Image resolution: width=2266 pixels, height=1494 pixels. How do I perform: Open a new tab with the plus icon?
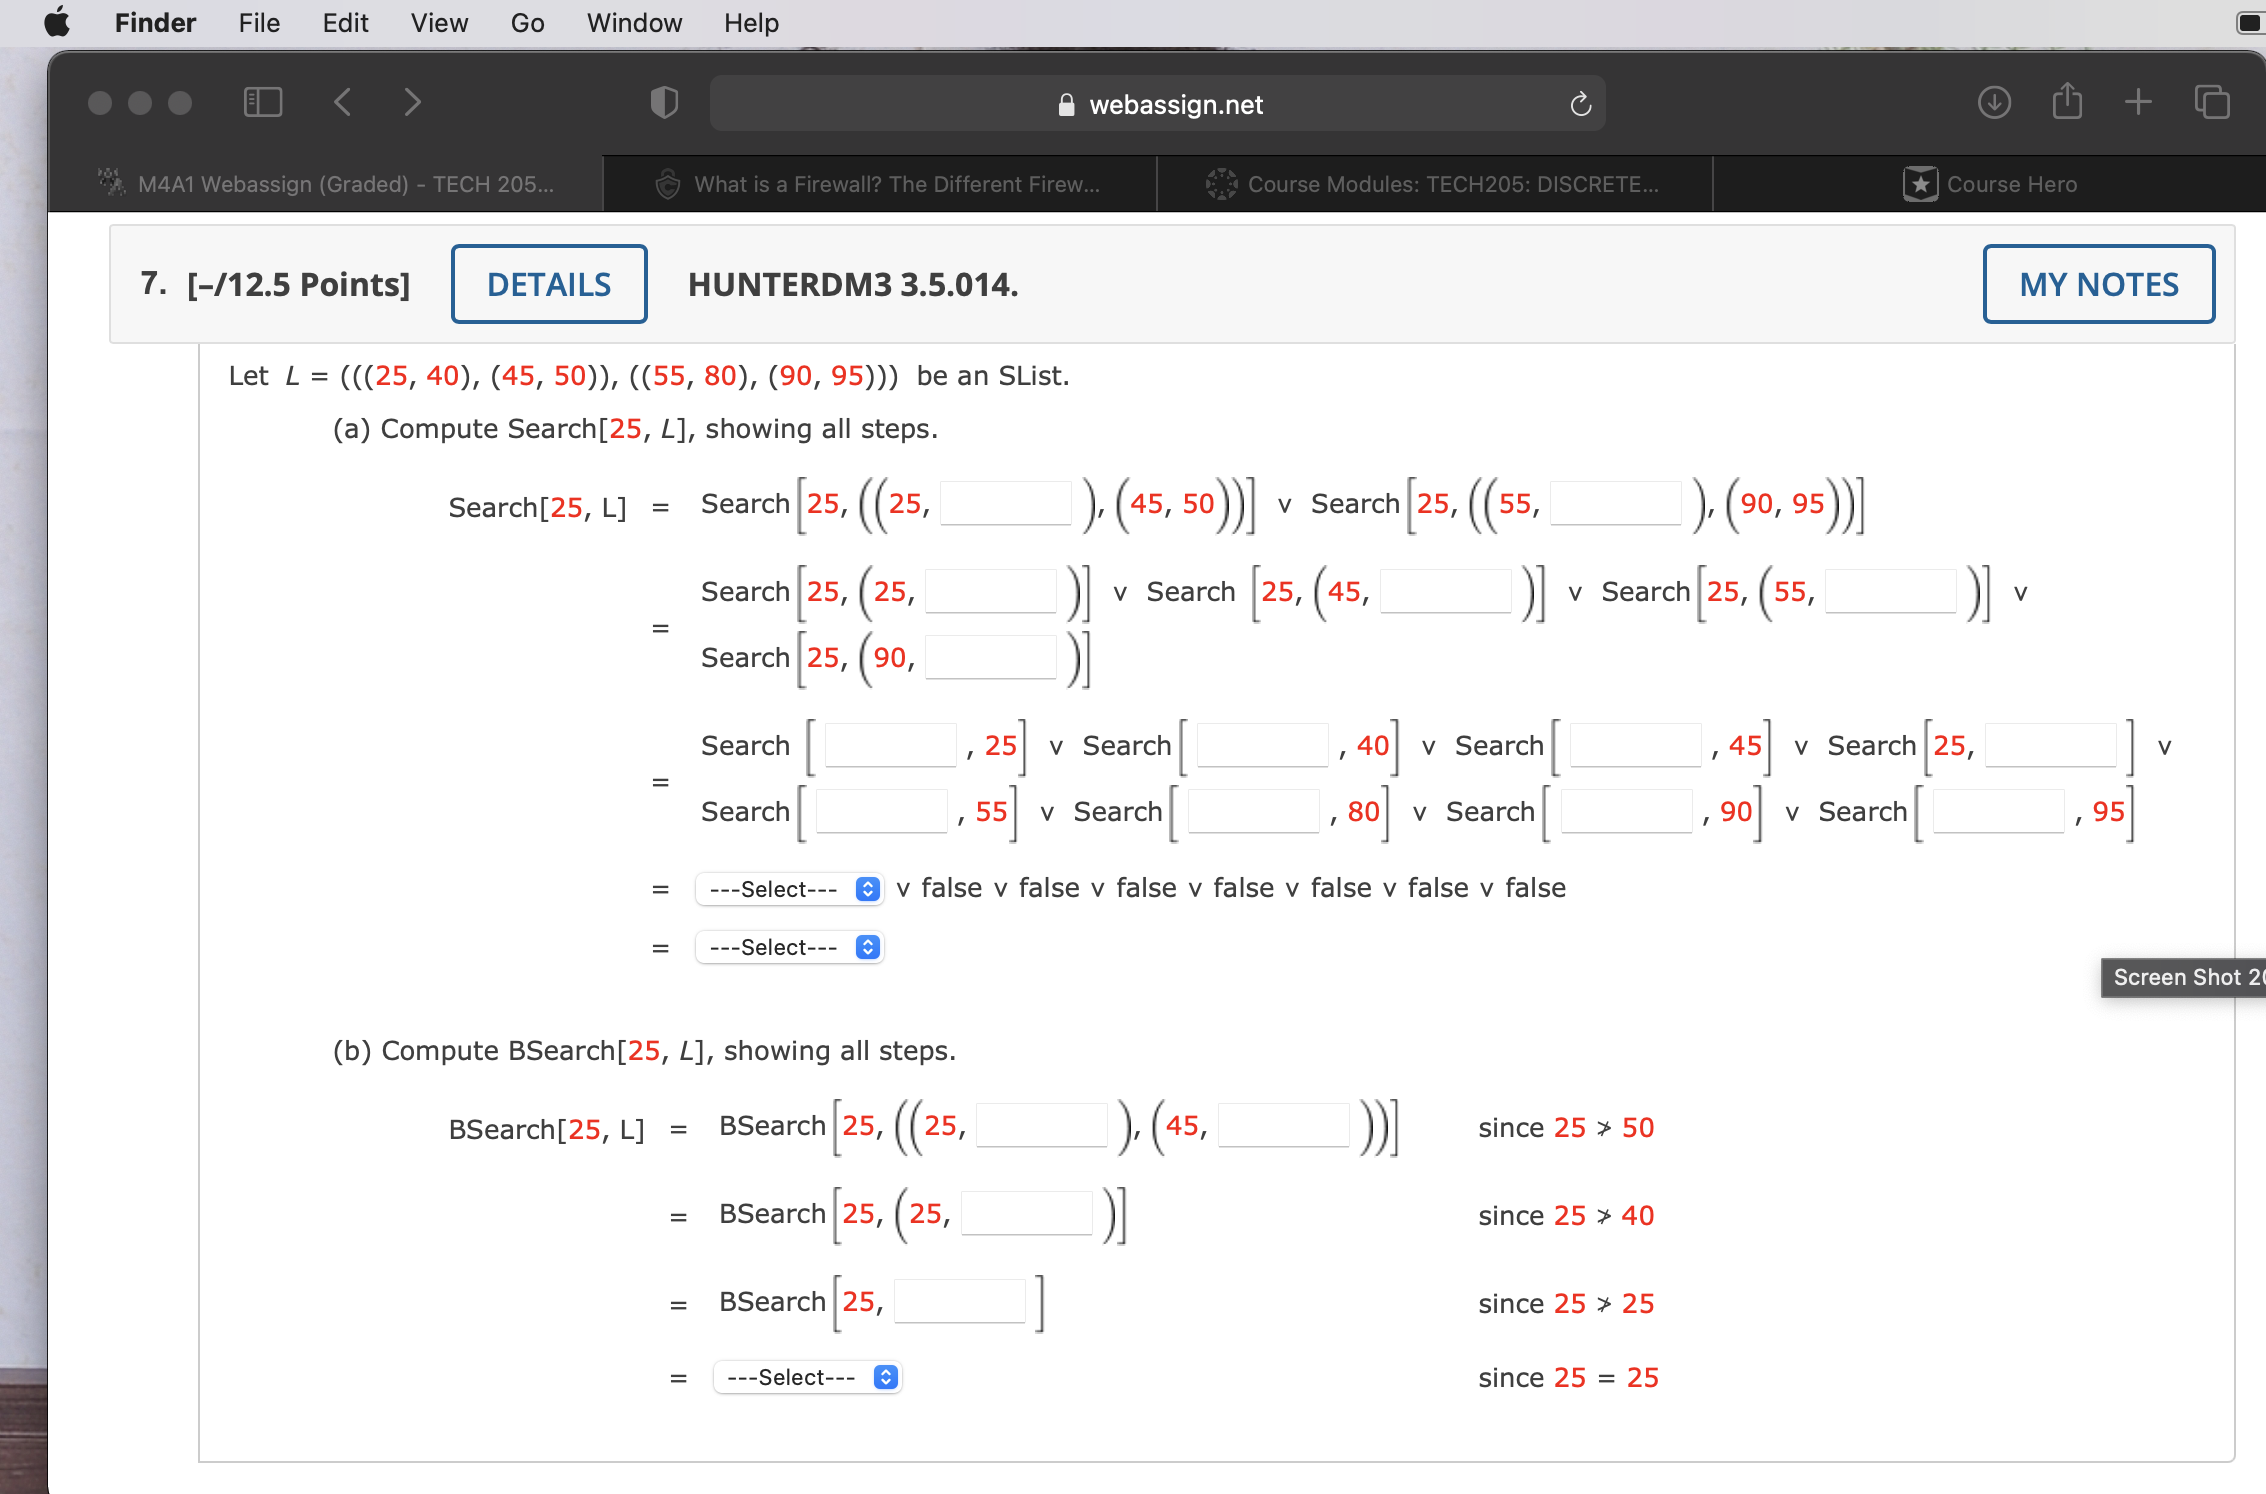click(2138, 101)
